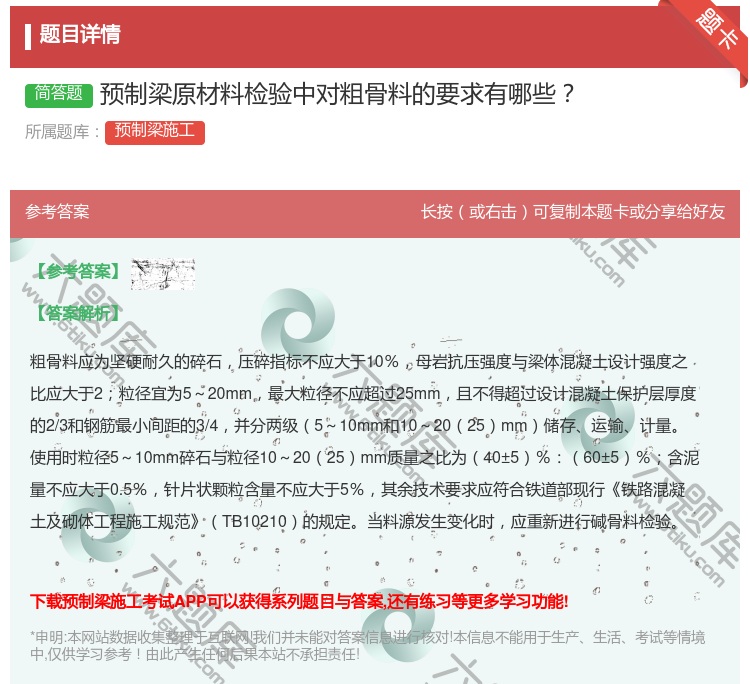Screen dimensions: 750x684
Task: Click the grey *申明 disclaimer text
Action: pyautogui.click(x=367, y=645)
